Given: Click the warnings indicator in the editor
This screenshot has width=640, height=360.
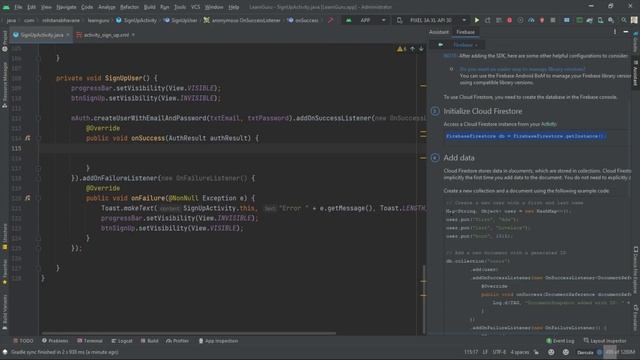Looking at the screenshot, I should pyautogui.click(x=401, y=49).
